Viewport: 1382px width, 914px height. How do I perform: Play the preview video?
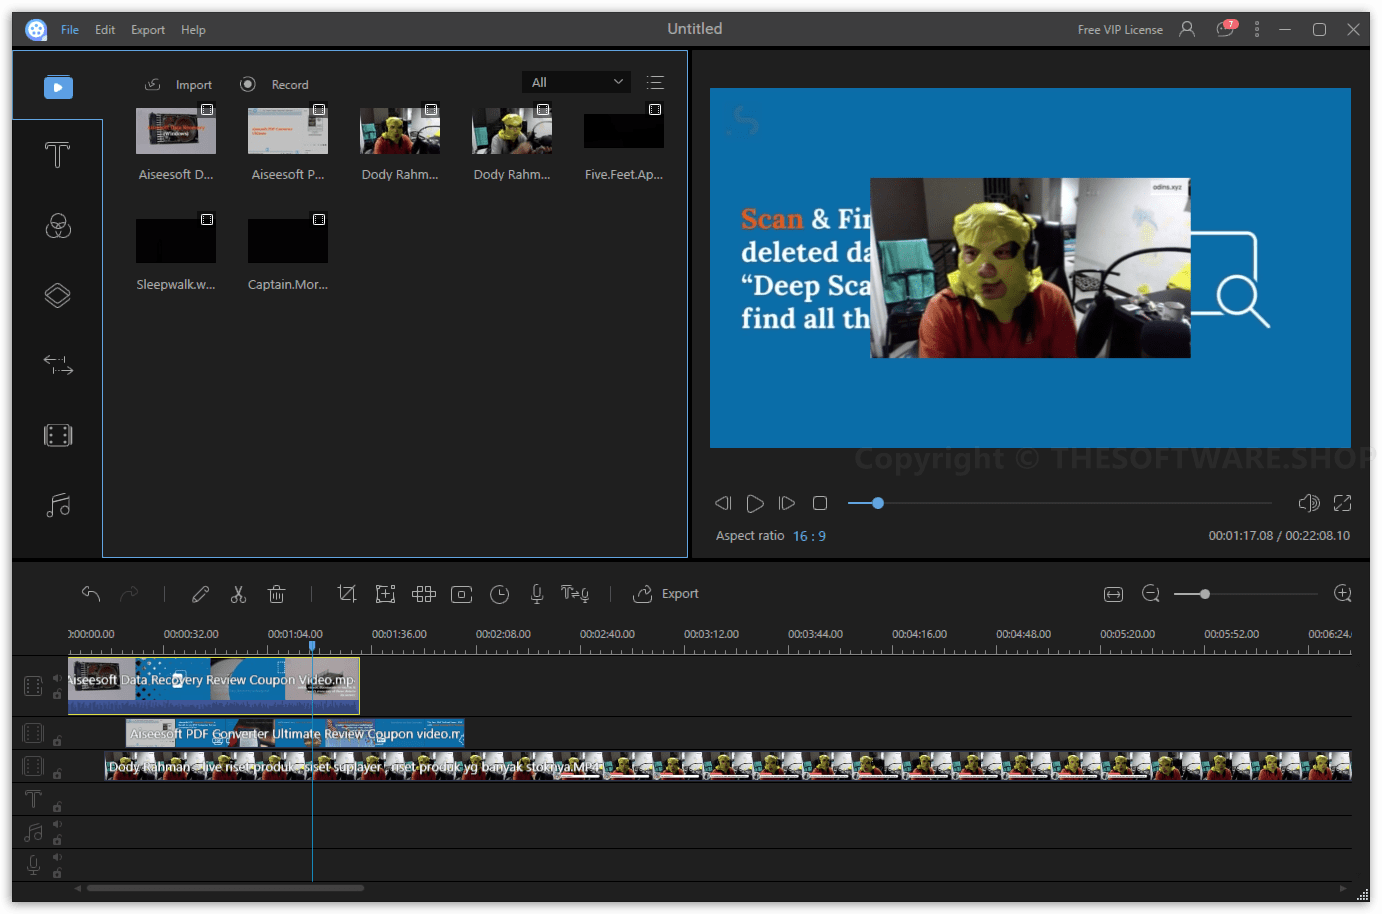755,503
